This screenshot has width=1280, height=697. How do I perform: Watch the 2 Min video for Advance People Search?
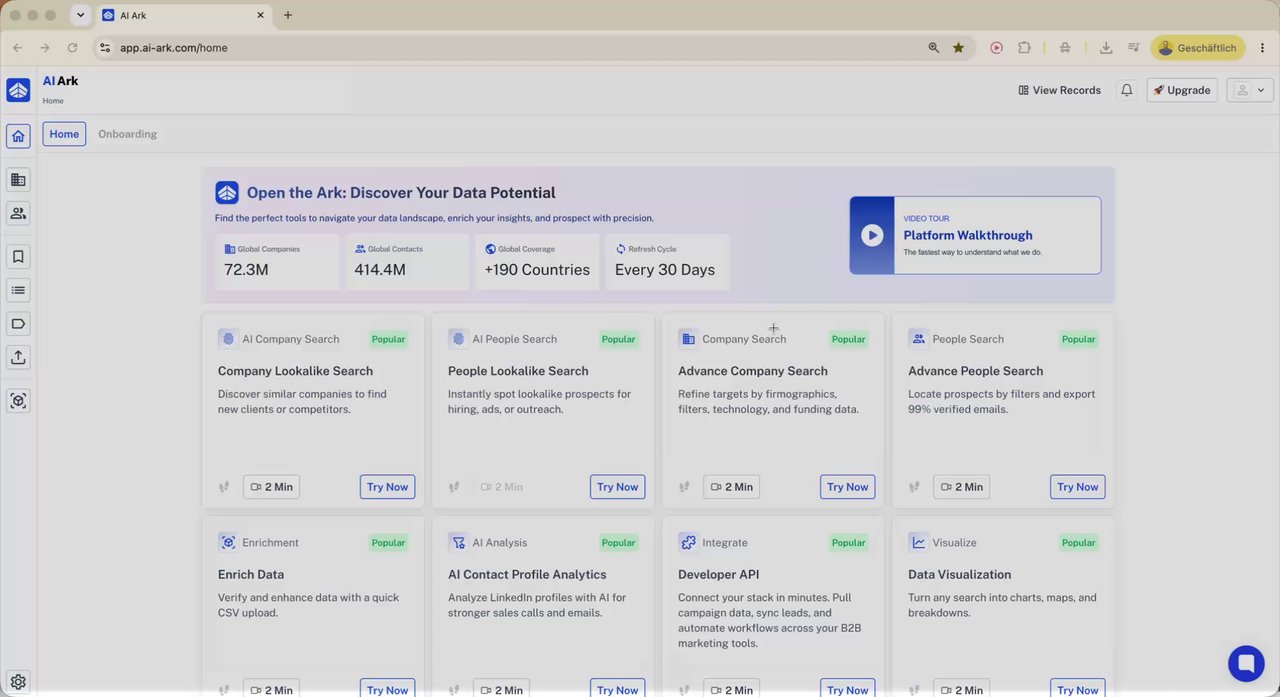coord(961,487)
